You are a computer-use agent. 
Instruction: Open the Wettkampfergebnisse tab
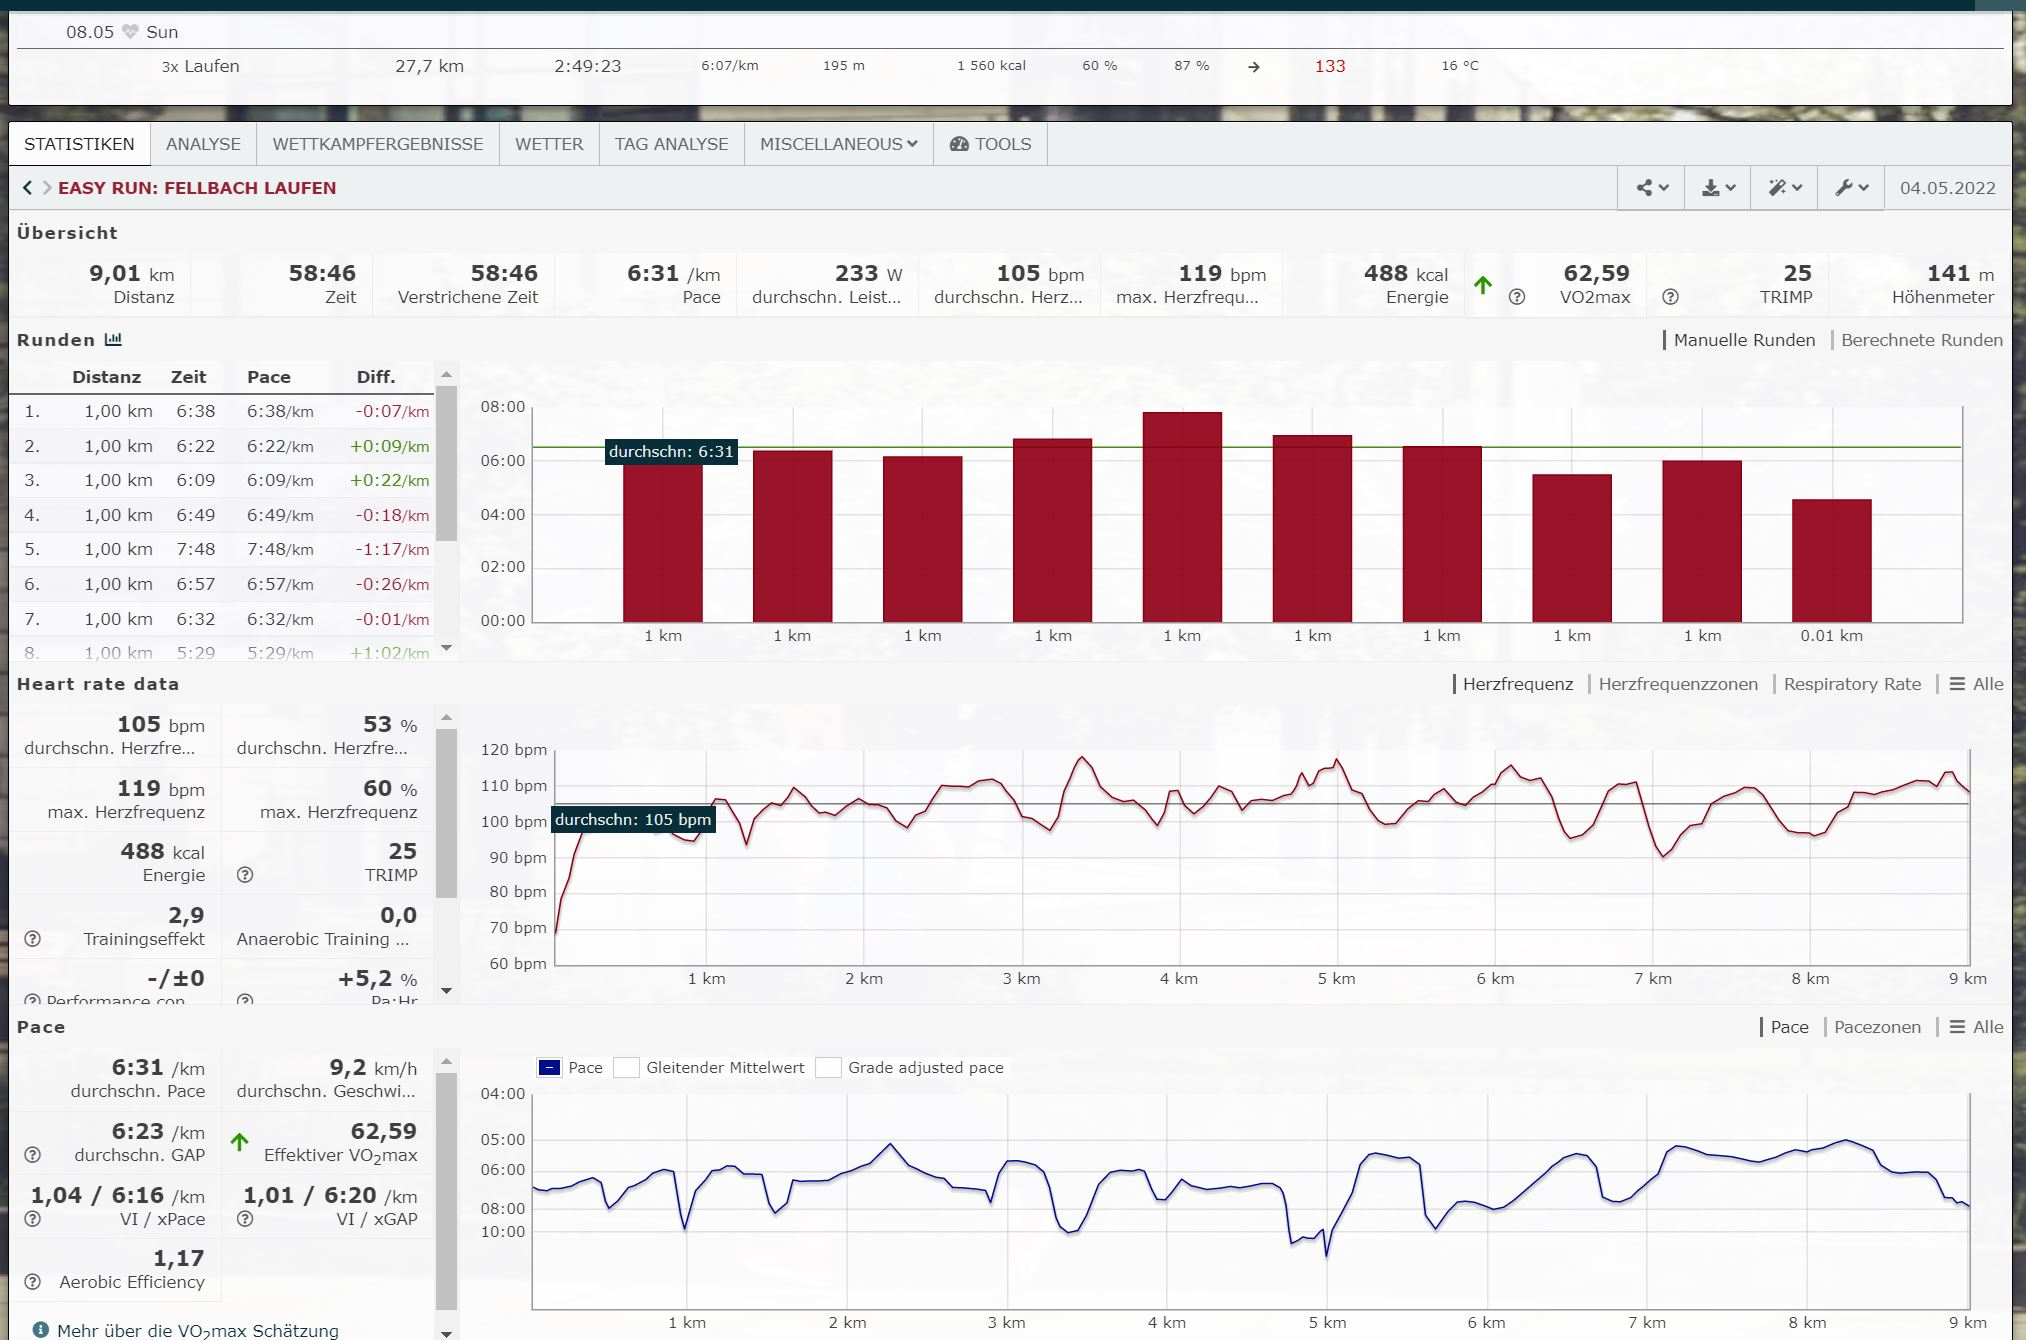coord(377,144)
